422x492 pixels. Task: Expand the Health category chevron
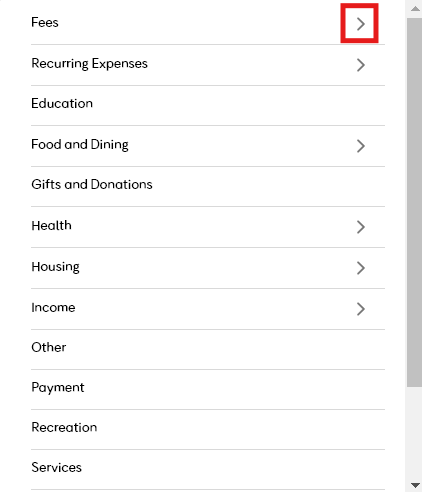tap(360, 227)
